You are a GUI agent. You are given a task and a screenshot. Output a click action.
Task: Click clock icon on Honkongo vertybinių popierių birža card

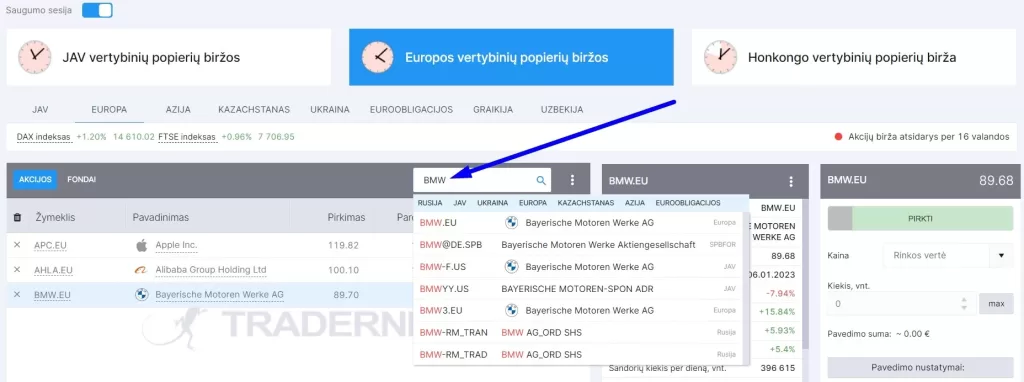(x=720, y=57)
